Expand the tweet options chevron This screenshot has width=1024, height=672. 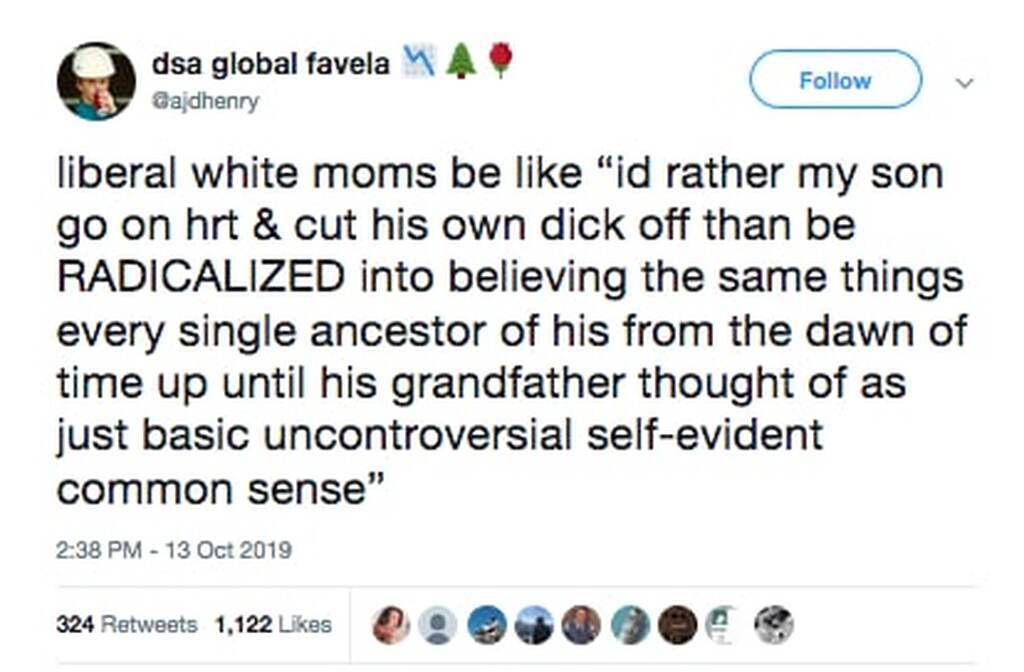pos(965,84)
